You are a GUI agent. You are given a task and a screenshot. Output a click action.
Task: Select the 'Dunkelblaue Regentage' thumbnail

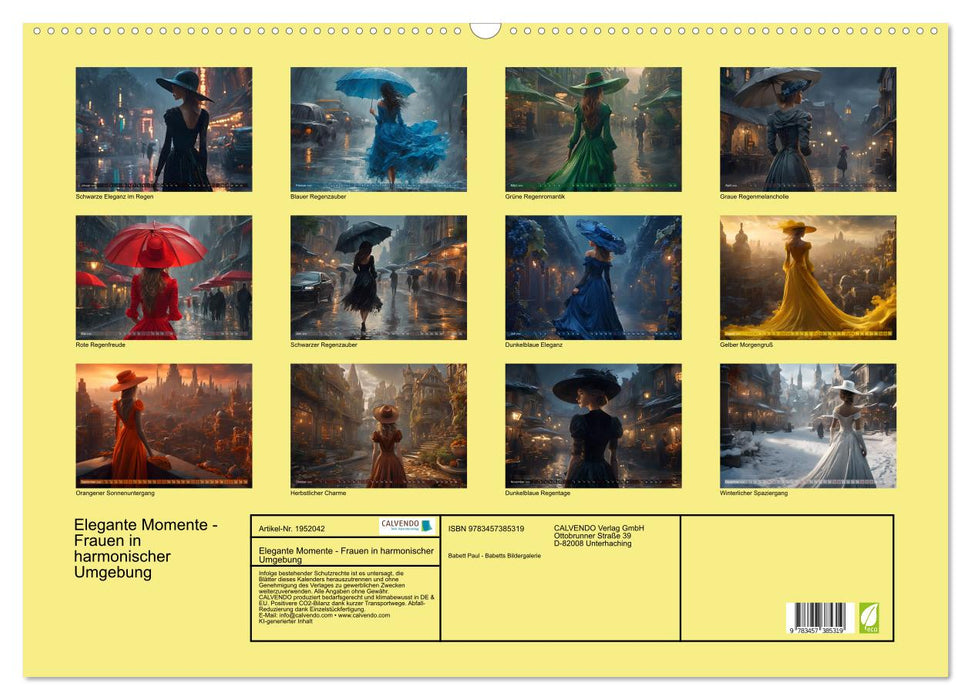tap(593, 426)
